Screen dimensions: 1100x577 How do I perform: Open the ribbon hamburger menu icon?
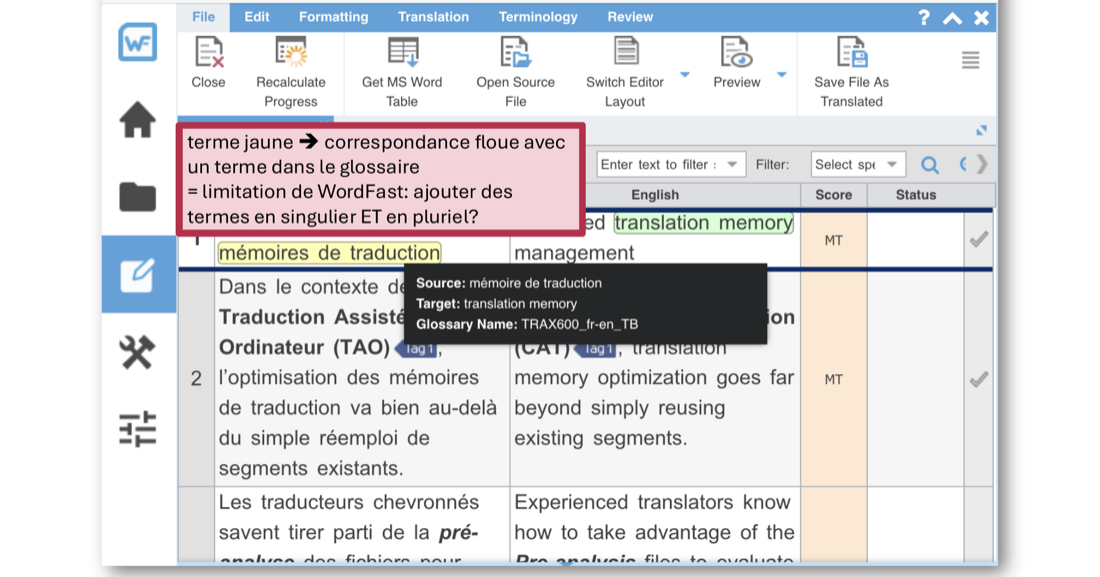pyautogui.click(x=970, y=60)
